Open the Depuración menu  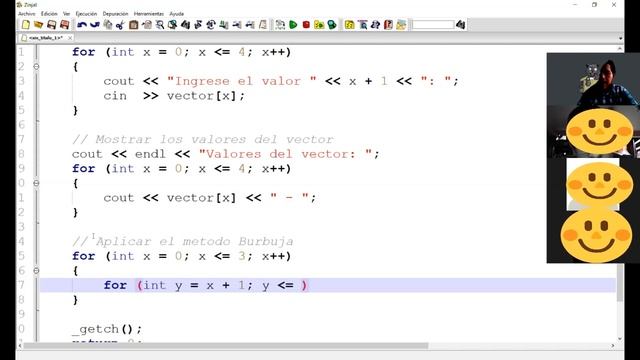click(116, 13)
